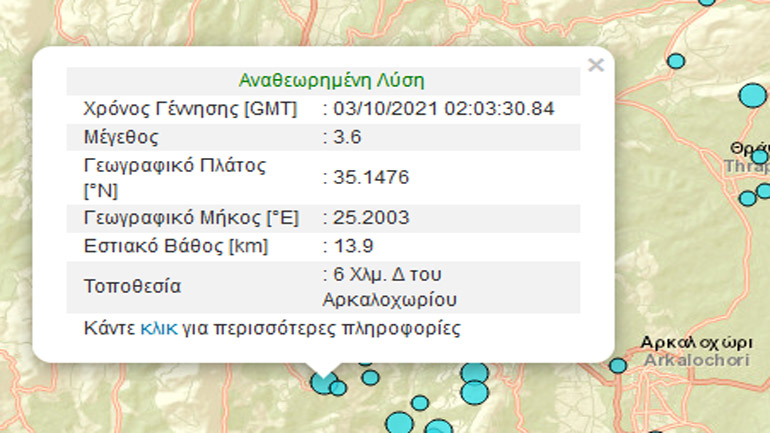This screenshot has height=433, width=770.
Task: Click the 'Αναθεωρημένη Λύση' popup header
Action: (322, 81)
